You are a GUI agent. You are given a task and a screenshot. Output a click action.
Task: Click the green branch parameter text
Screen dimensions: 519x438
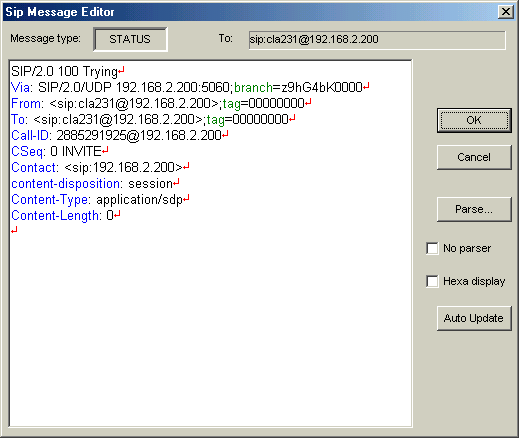pos(253,87)
